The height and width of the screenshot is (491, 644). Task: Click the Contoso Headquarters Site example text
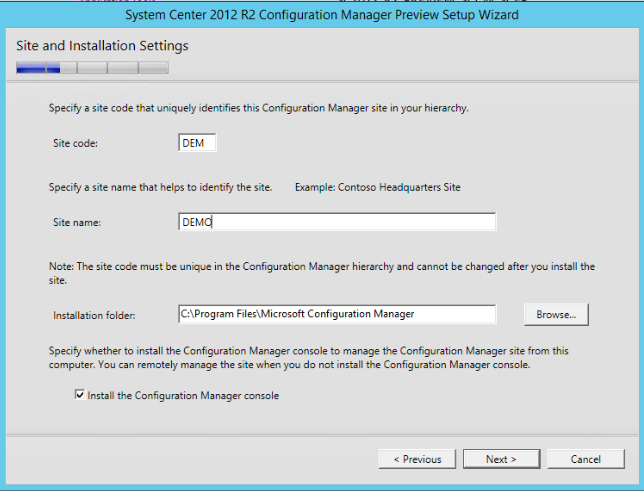(377, 187)
